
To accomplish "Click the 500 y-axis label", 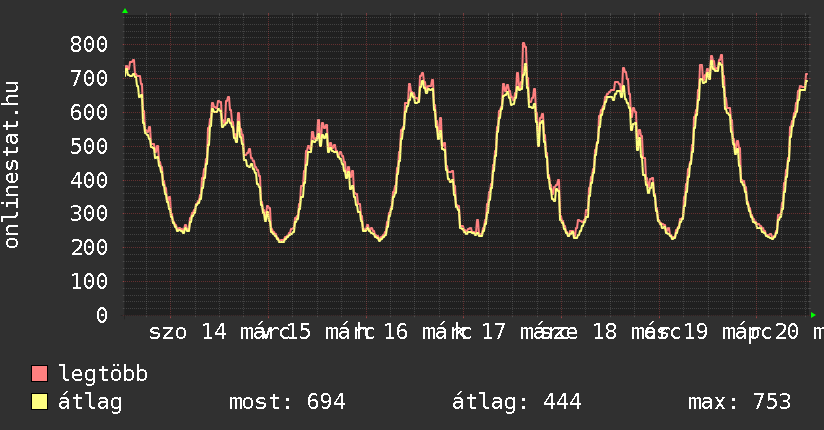I will coord(89,146).
